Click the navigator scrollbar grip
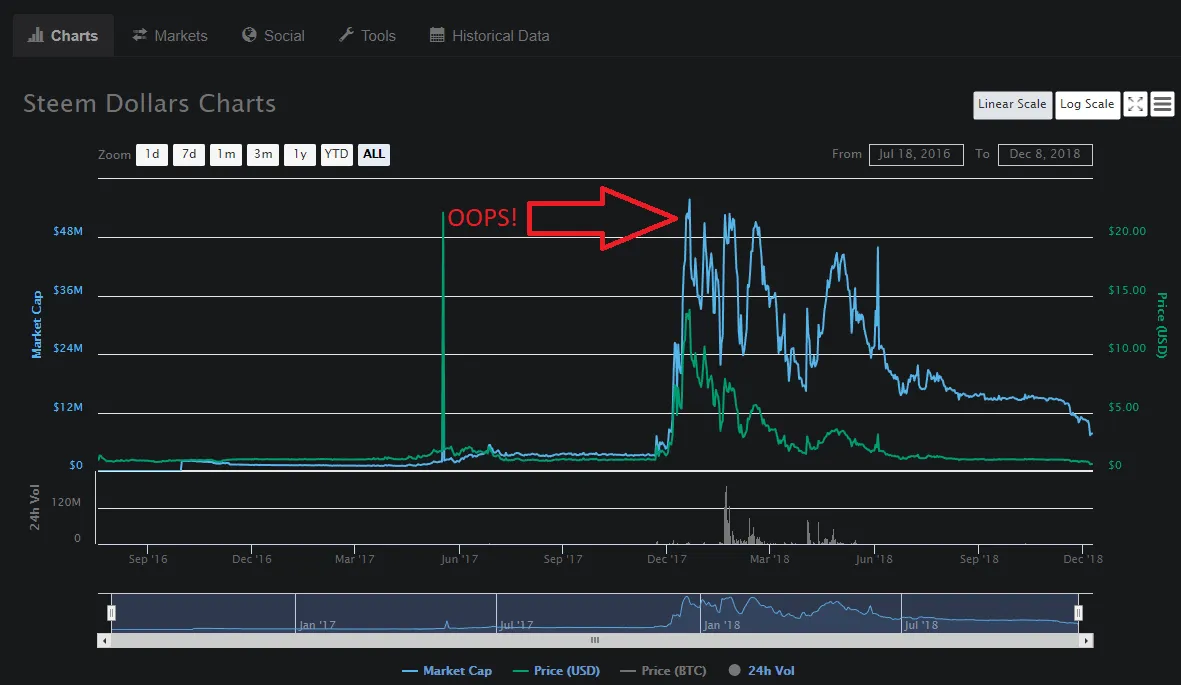 tap(595, 641)
